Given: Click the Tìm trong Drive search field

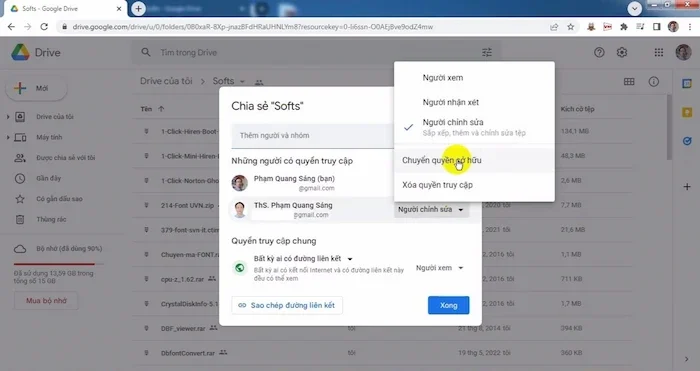Looking at the screenshot, I should 317,52.
